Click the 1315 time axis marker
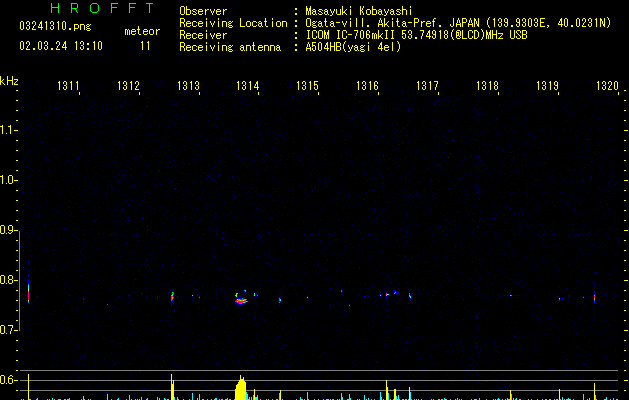This screenshot has height=400, width=629. pyautogui.click(x=307, y=85)
